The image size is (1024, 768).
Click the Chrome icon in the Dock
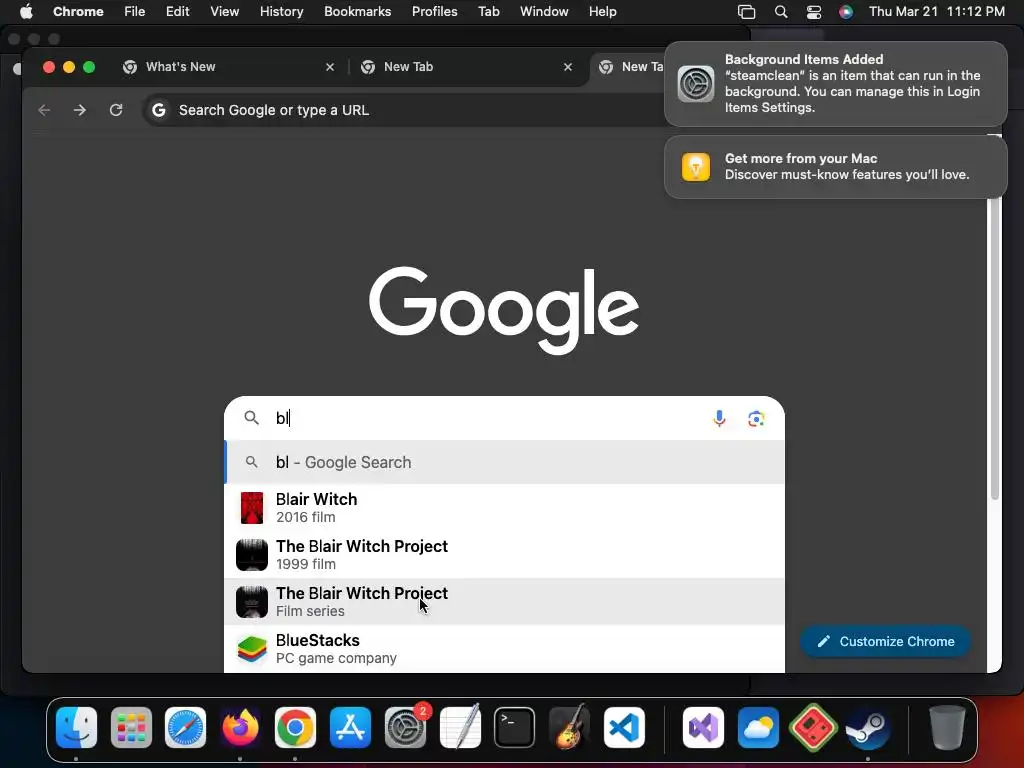295,728
